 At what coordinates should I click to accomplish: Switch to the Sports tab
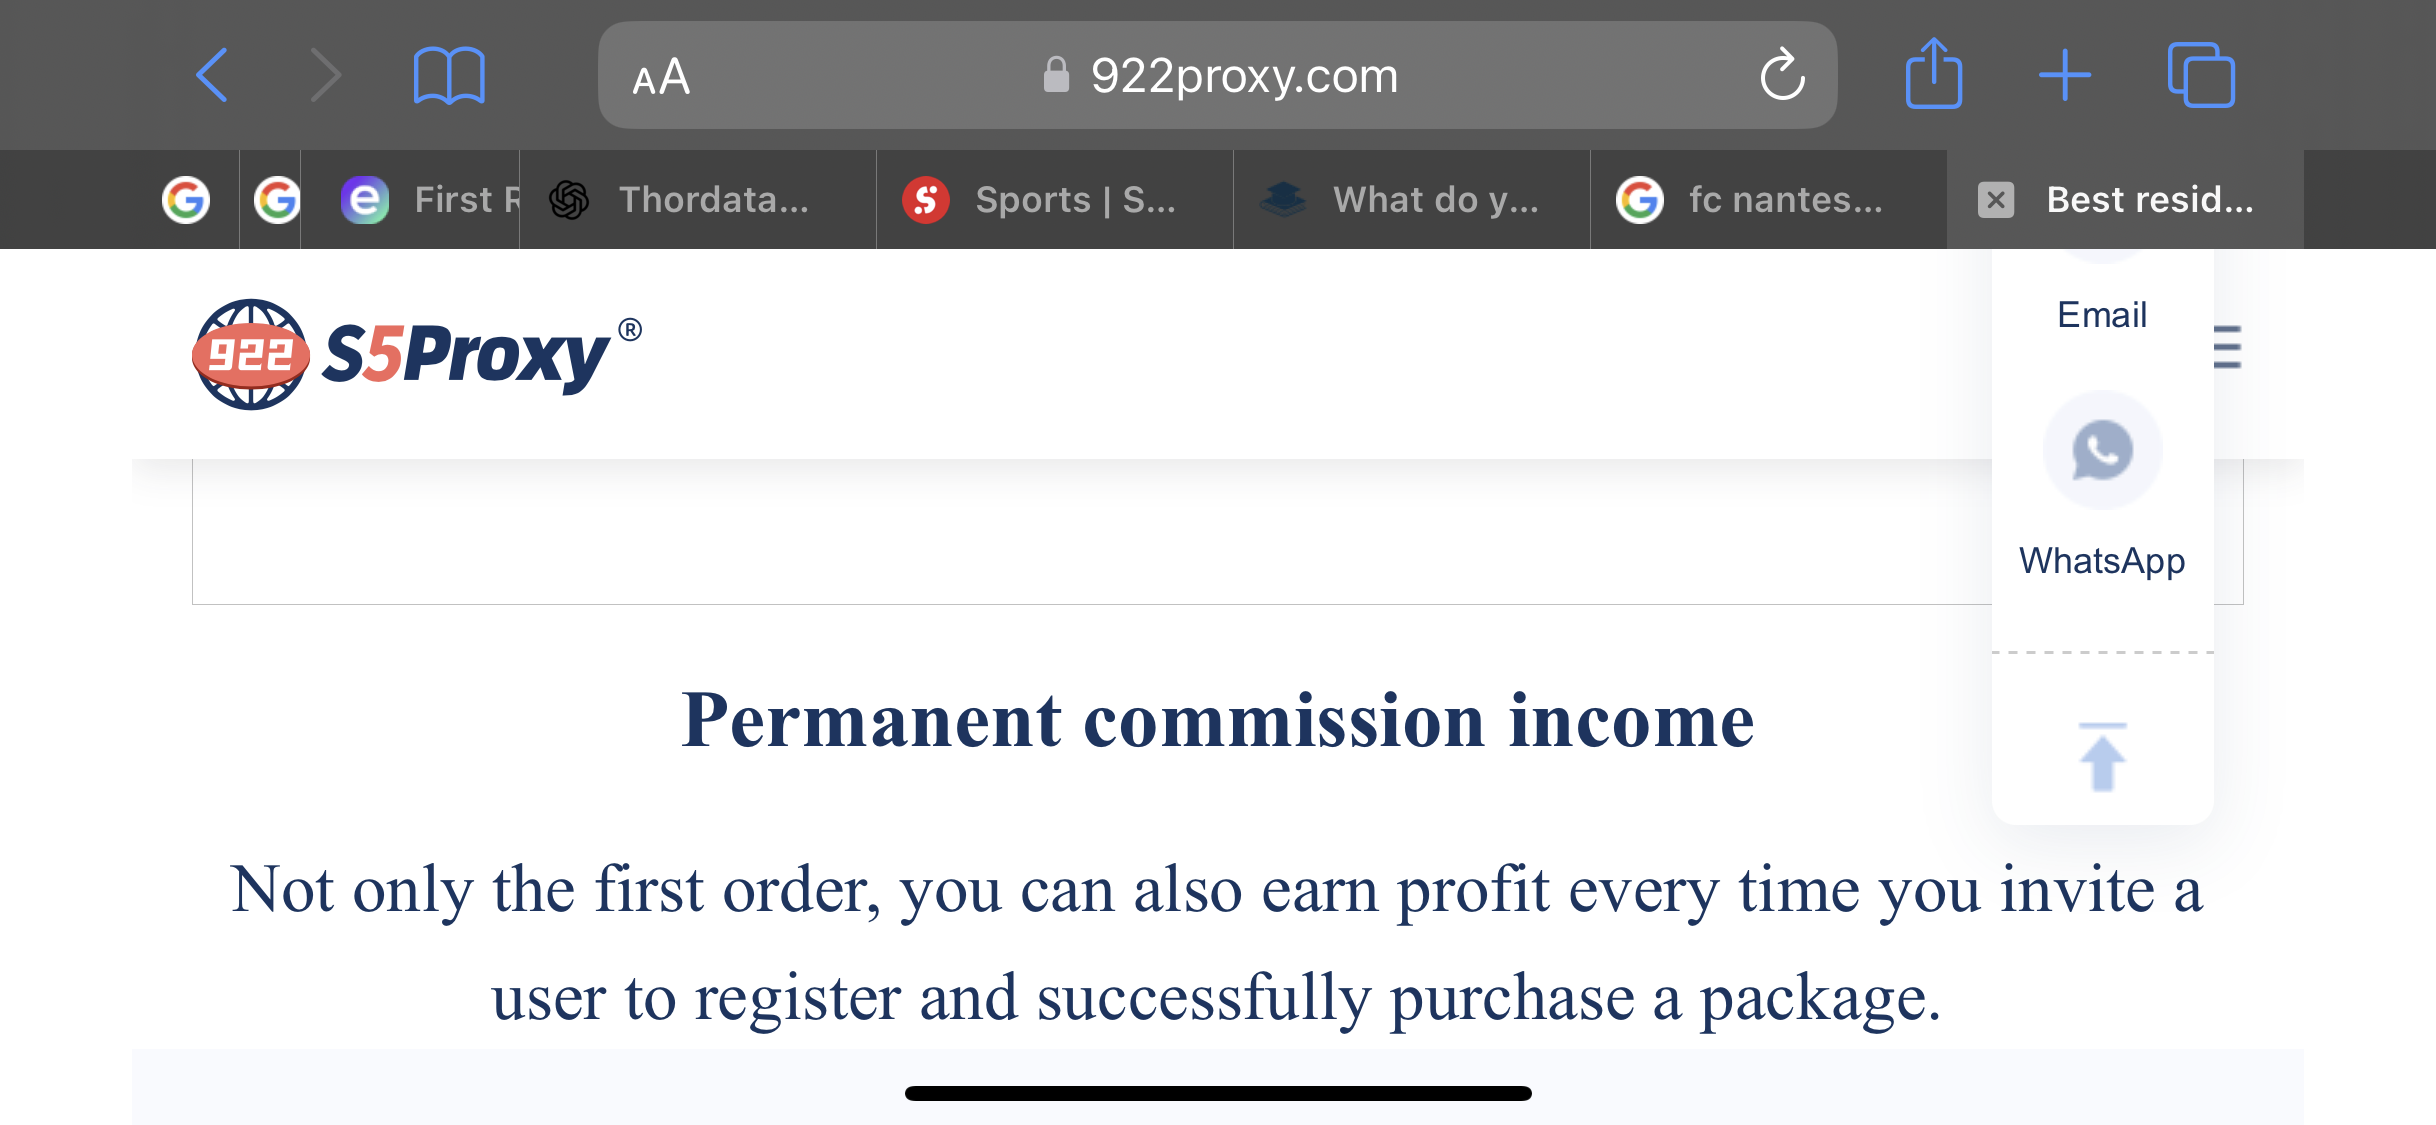[x=1055, y=199]
